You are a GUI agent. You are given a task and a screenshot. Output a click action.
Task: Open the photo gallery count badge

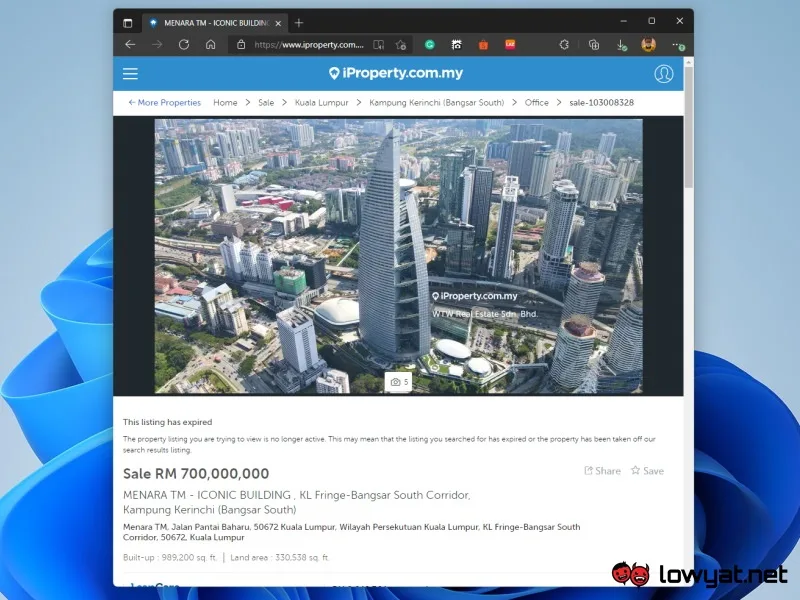click(398, 382)
